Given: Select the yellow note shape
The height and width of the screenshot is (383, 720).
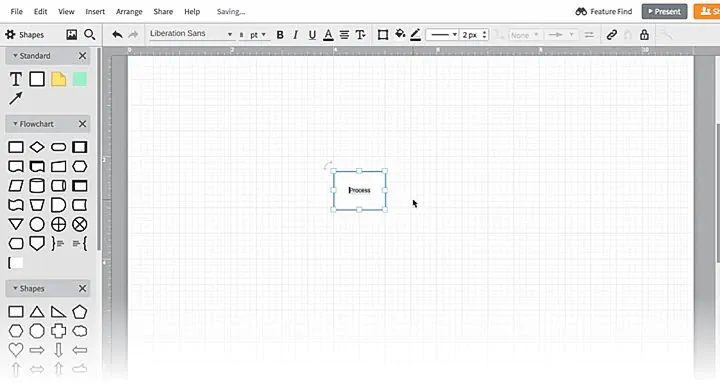Looking at the screenshot, I should coord(58,79).
